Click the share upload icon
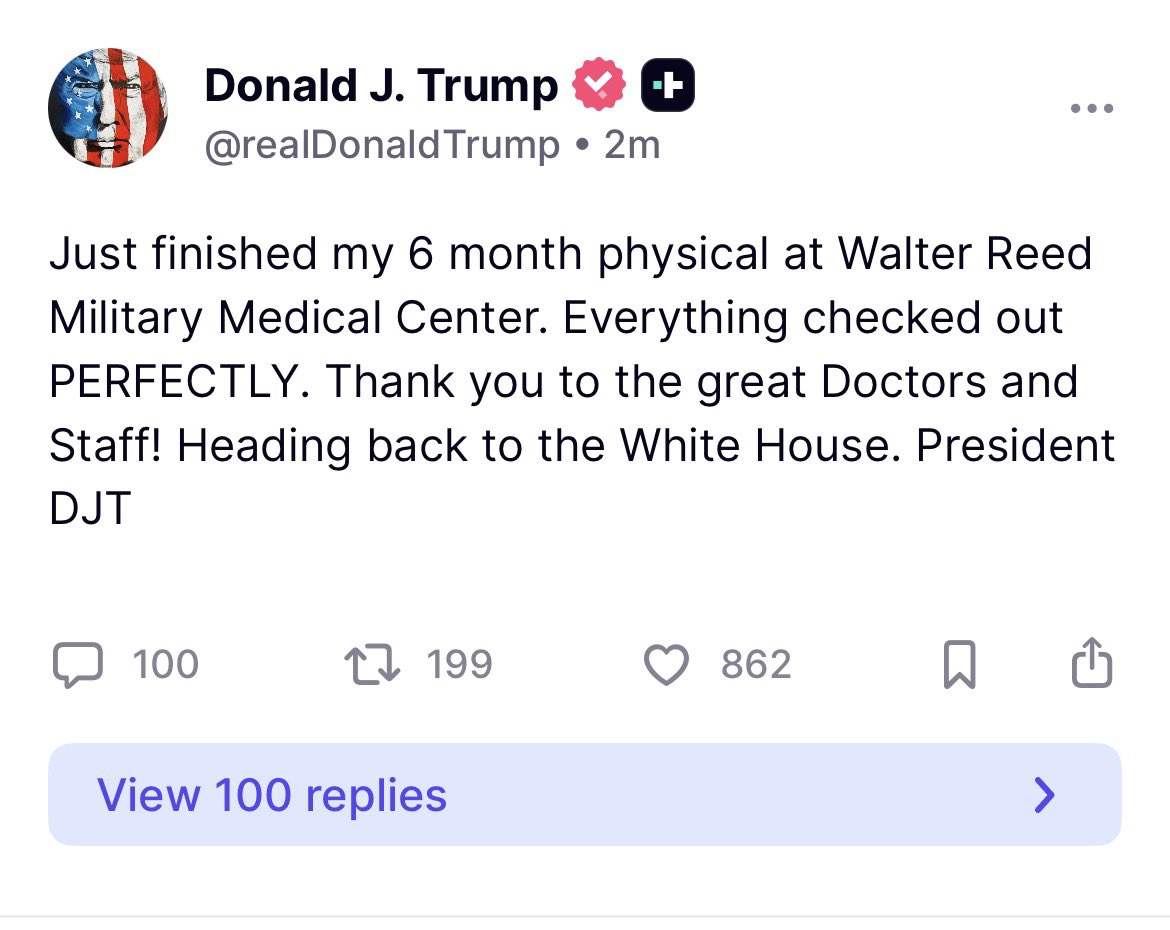Screen dimensions: 1170x930 point(1092,662)
